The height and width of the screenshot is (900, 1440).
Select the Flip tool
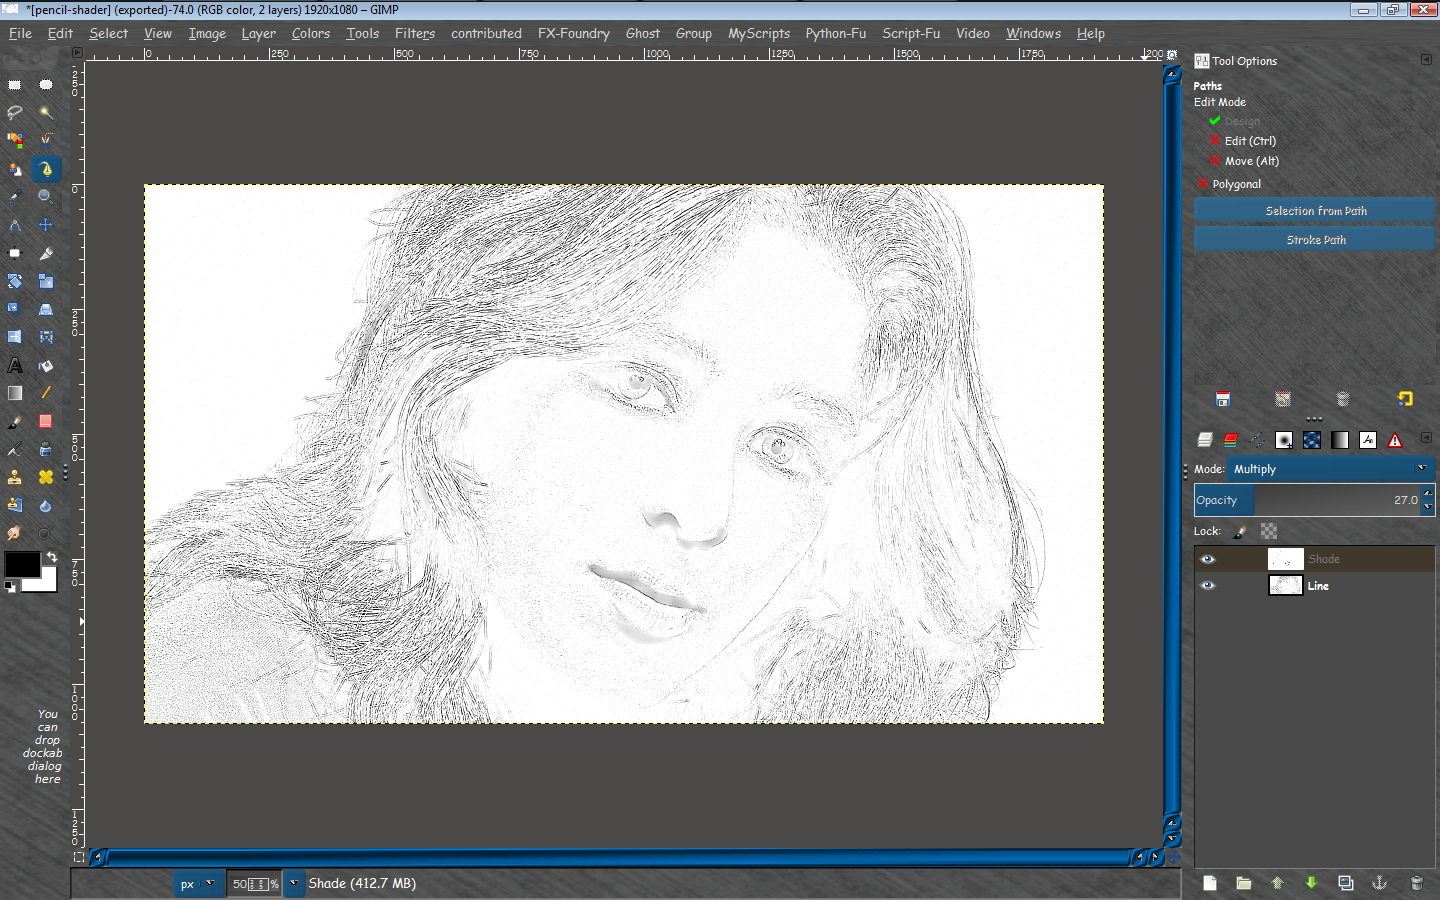pyautogui.click(x=15, y=337)
